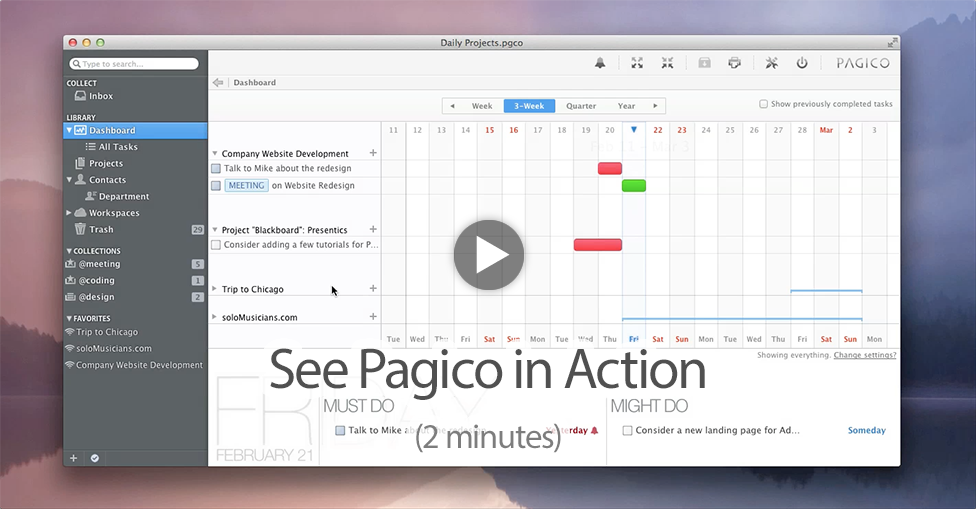
Task: Open Department under Contacts
Action: tap(117, 196)
